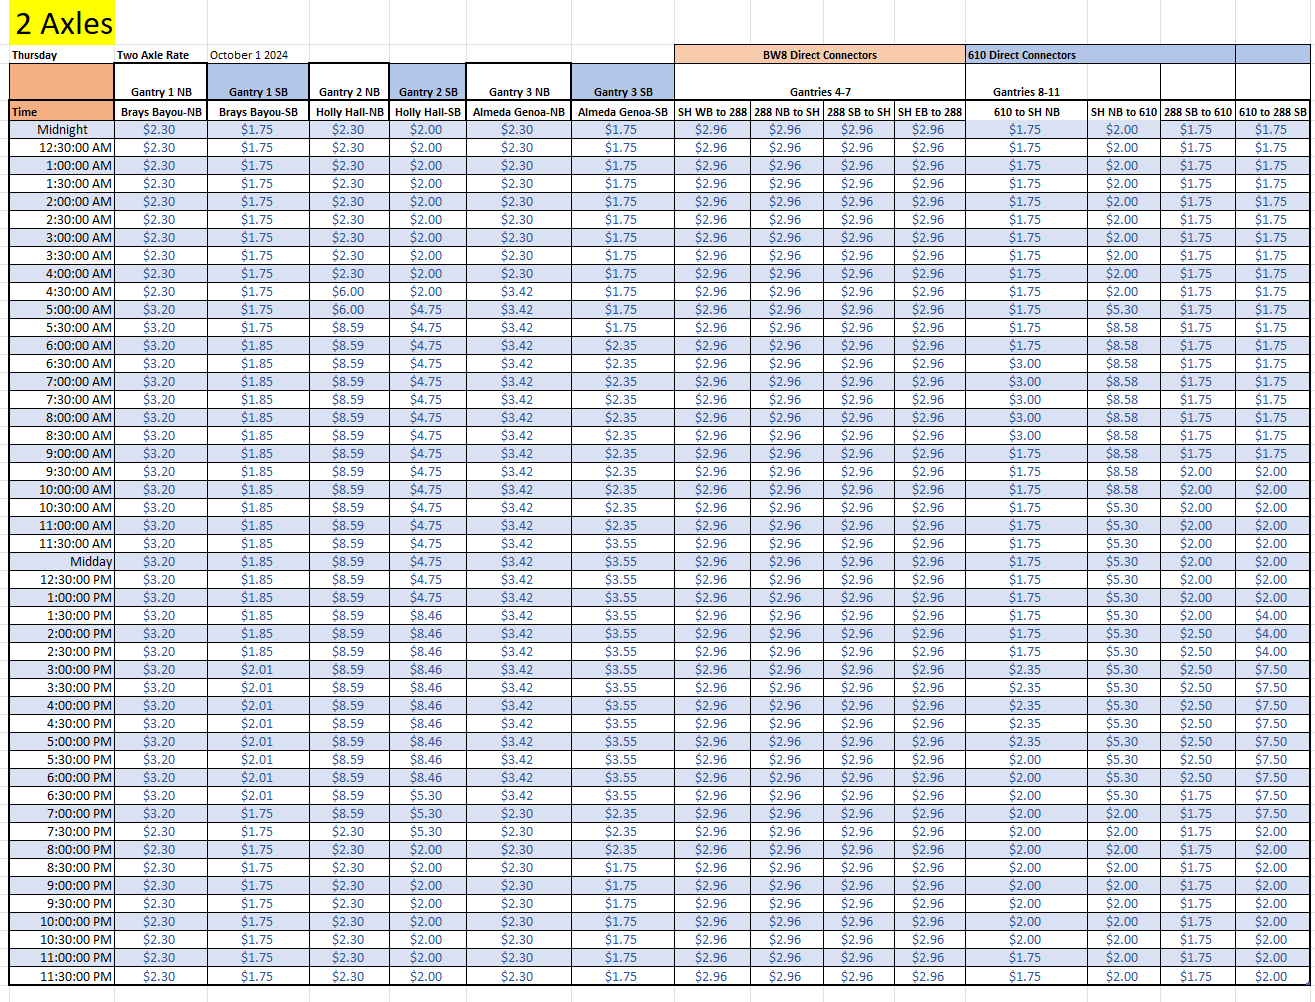Click $6.00 Holly Hall-NB at 4:30:00 AM
Screen dimensions: 1315x1002
tap(349, 292)
